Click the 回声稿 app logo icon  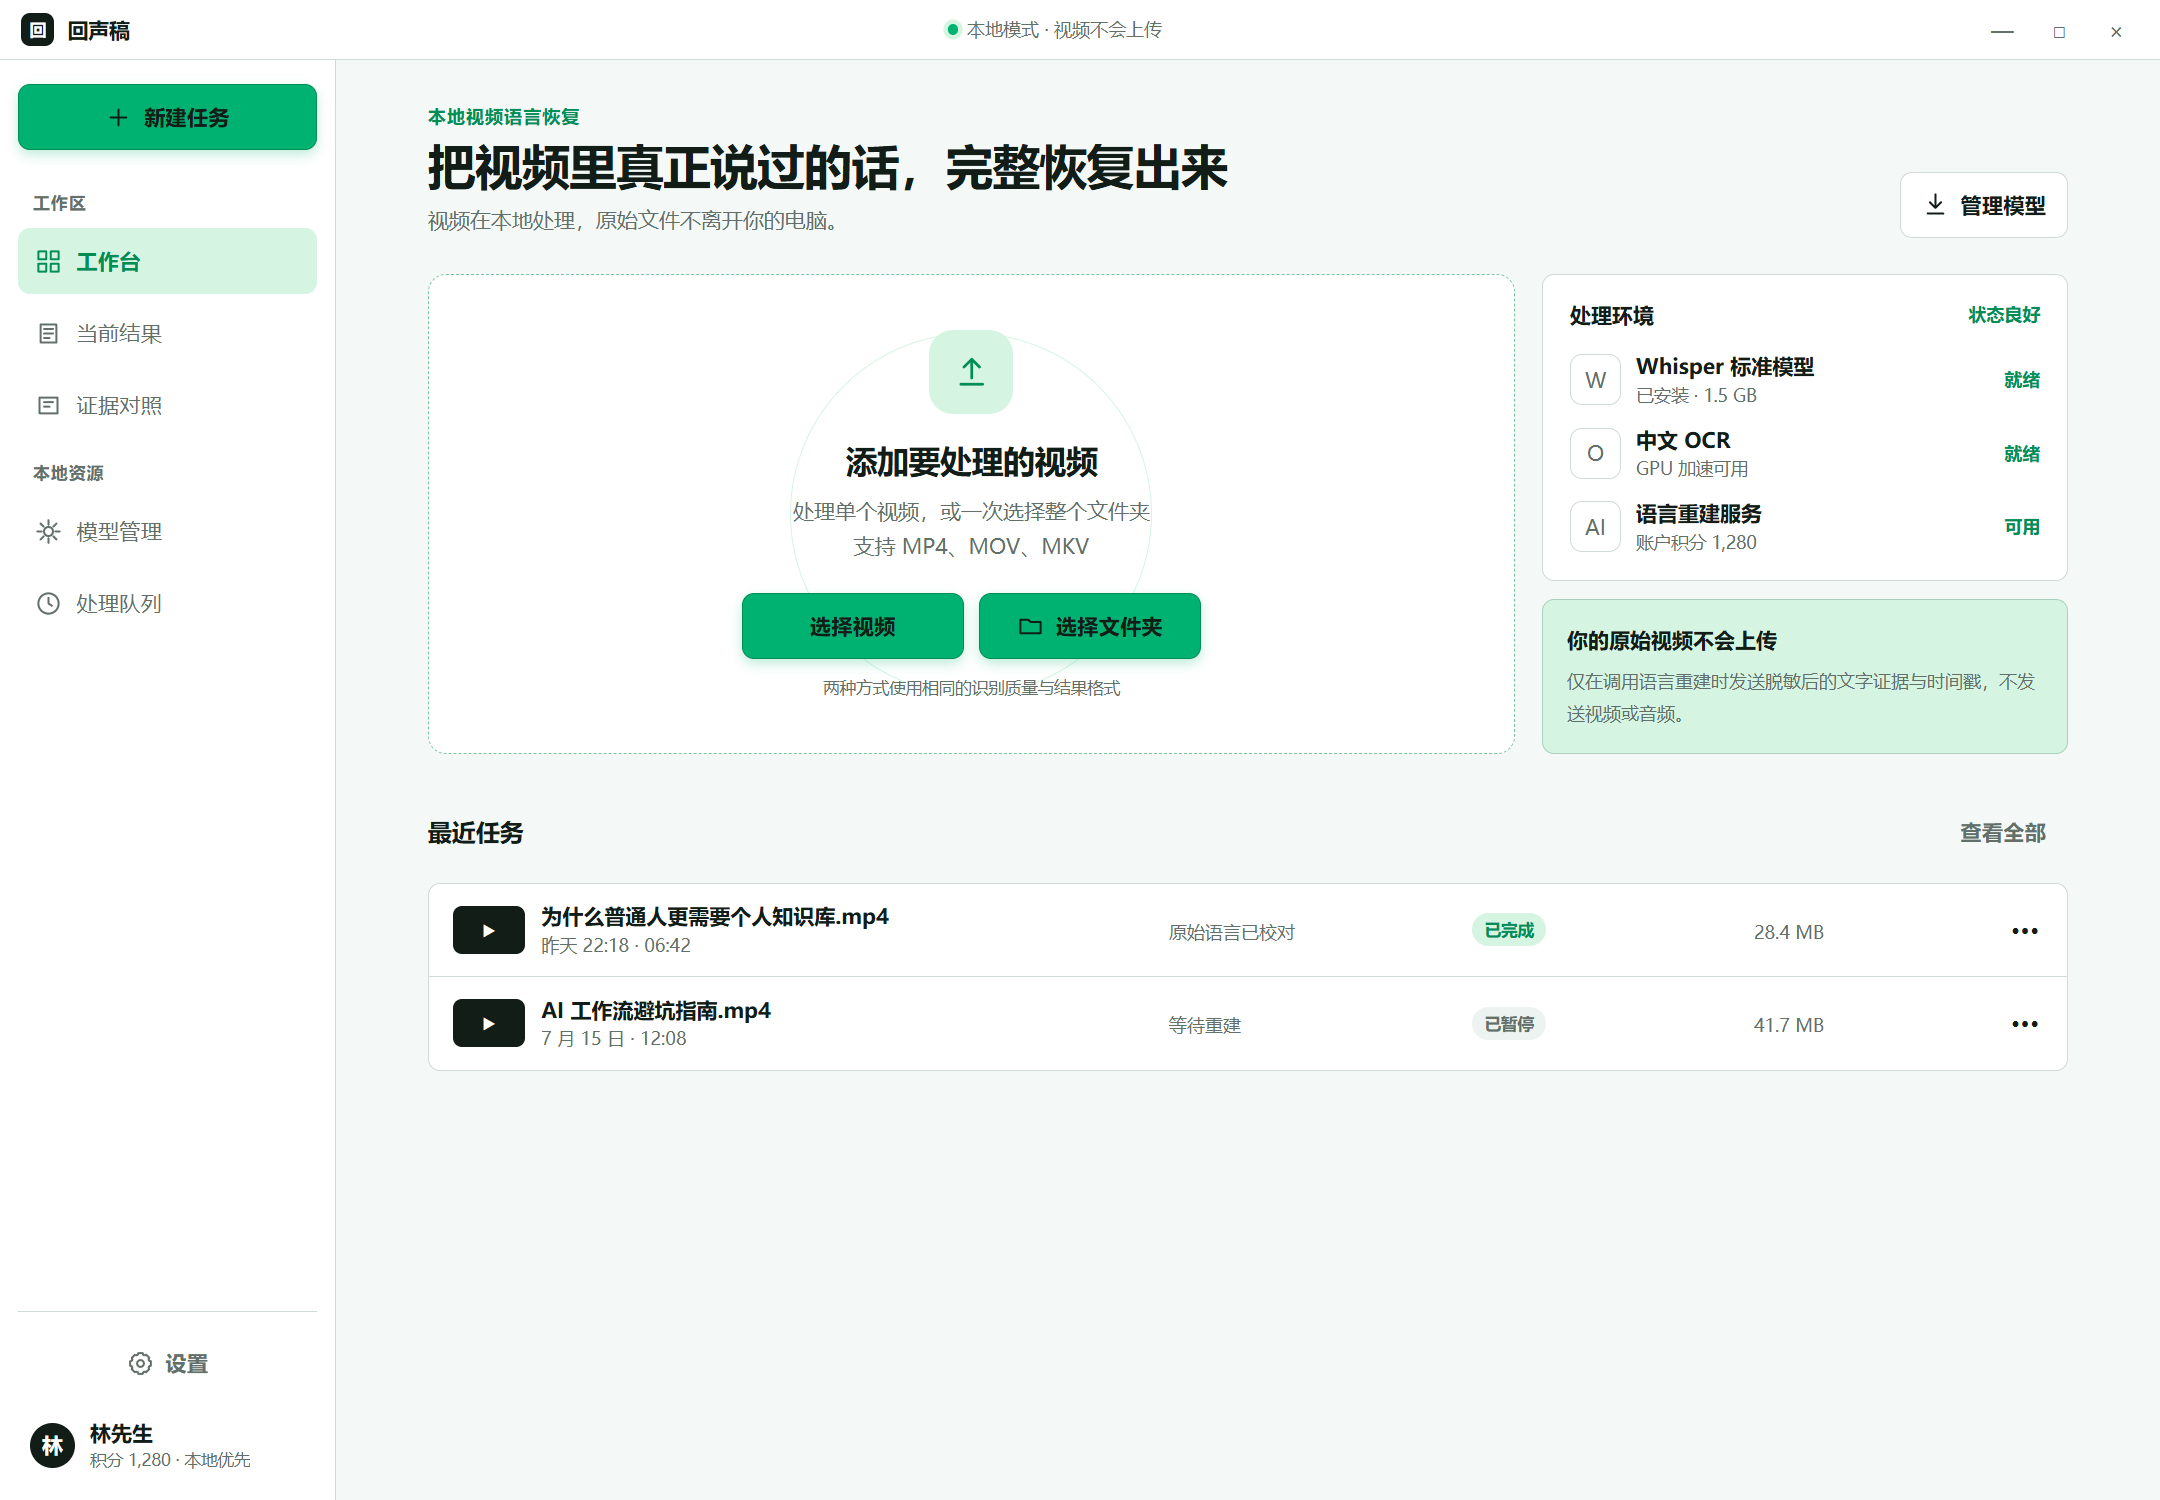(37, 30)
